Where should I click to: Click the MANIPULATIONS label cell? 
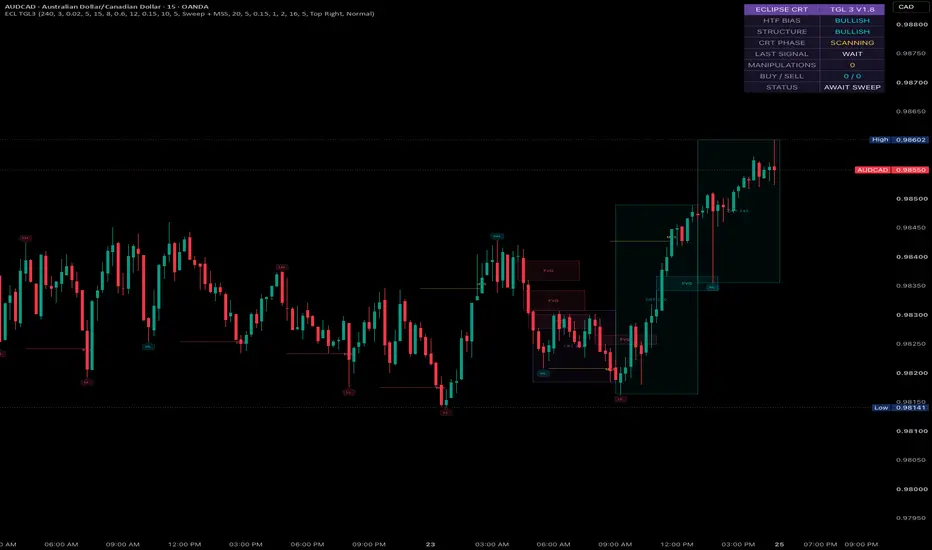point(781,65)
